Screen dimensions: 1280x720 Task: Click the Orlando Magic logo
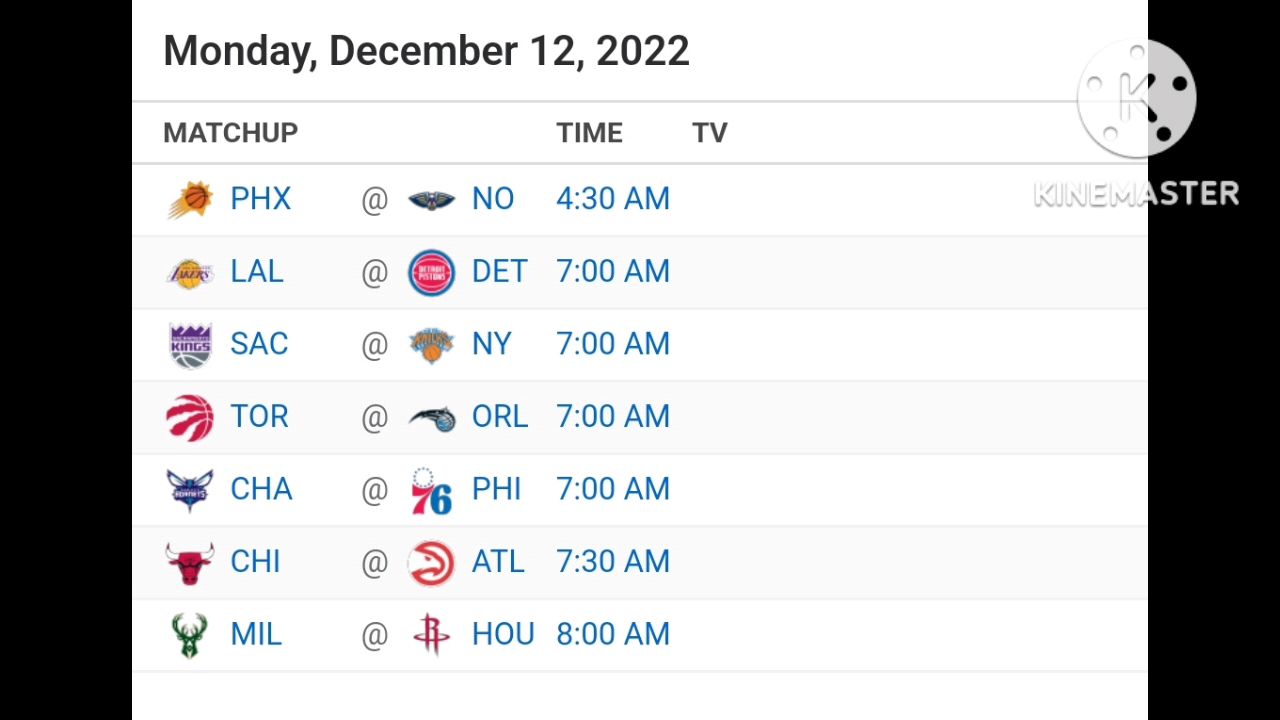pyautogui.click(x=432, y=418)
